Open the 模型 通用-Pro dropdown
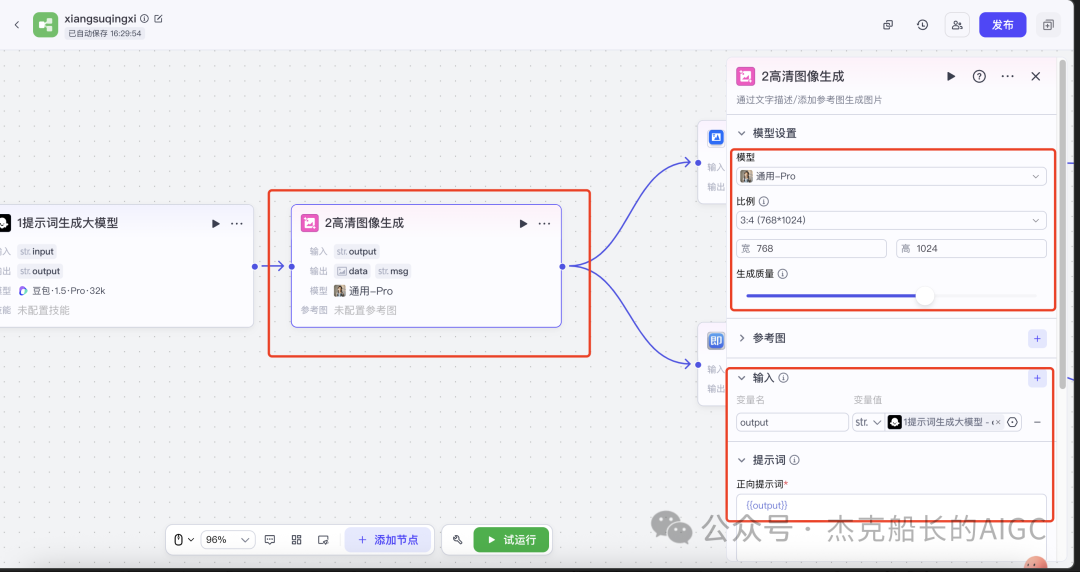This screenshot has width=1080, height=572. pyautogui.click(x=891, y=176)
